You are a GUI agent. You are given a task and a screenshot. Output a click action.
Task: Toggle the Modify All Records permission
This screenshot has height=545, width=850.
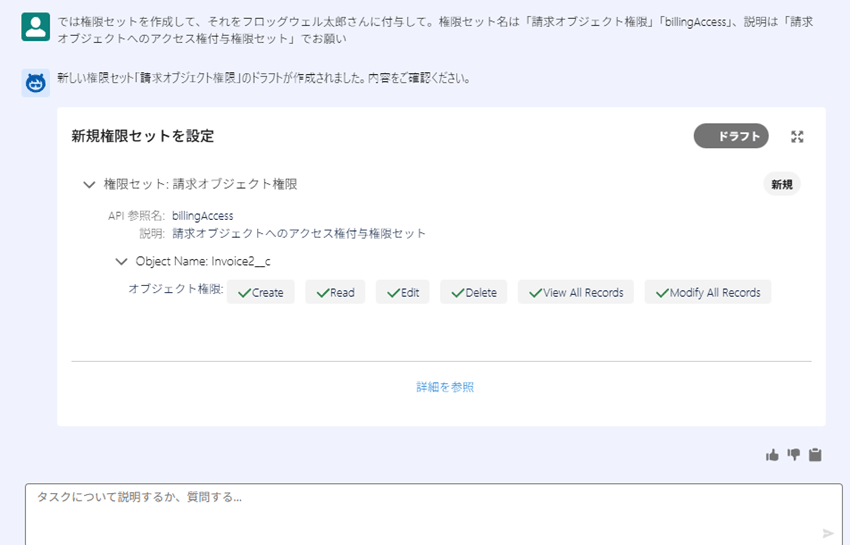(708, 292)
